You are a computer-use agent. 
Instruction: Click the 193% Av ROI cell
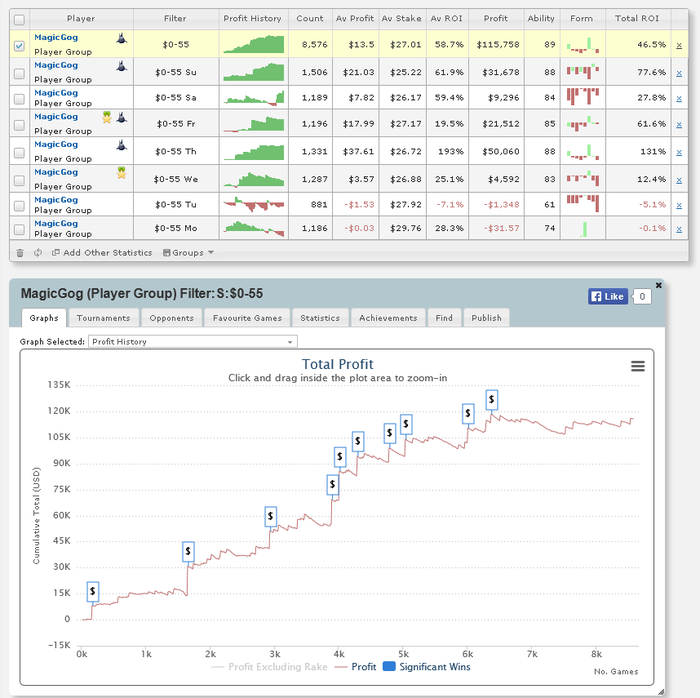coord(447,151)
